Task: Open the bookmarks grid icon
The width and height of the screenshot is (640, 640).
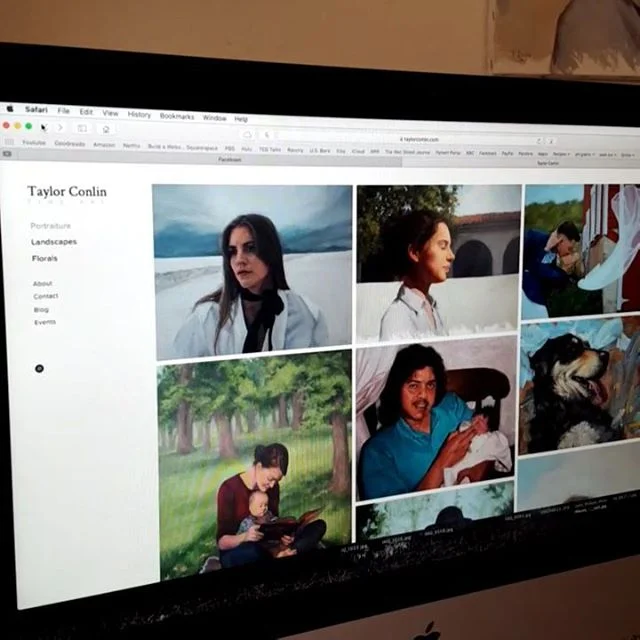Action: [x=9, y=142]
